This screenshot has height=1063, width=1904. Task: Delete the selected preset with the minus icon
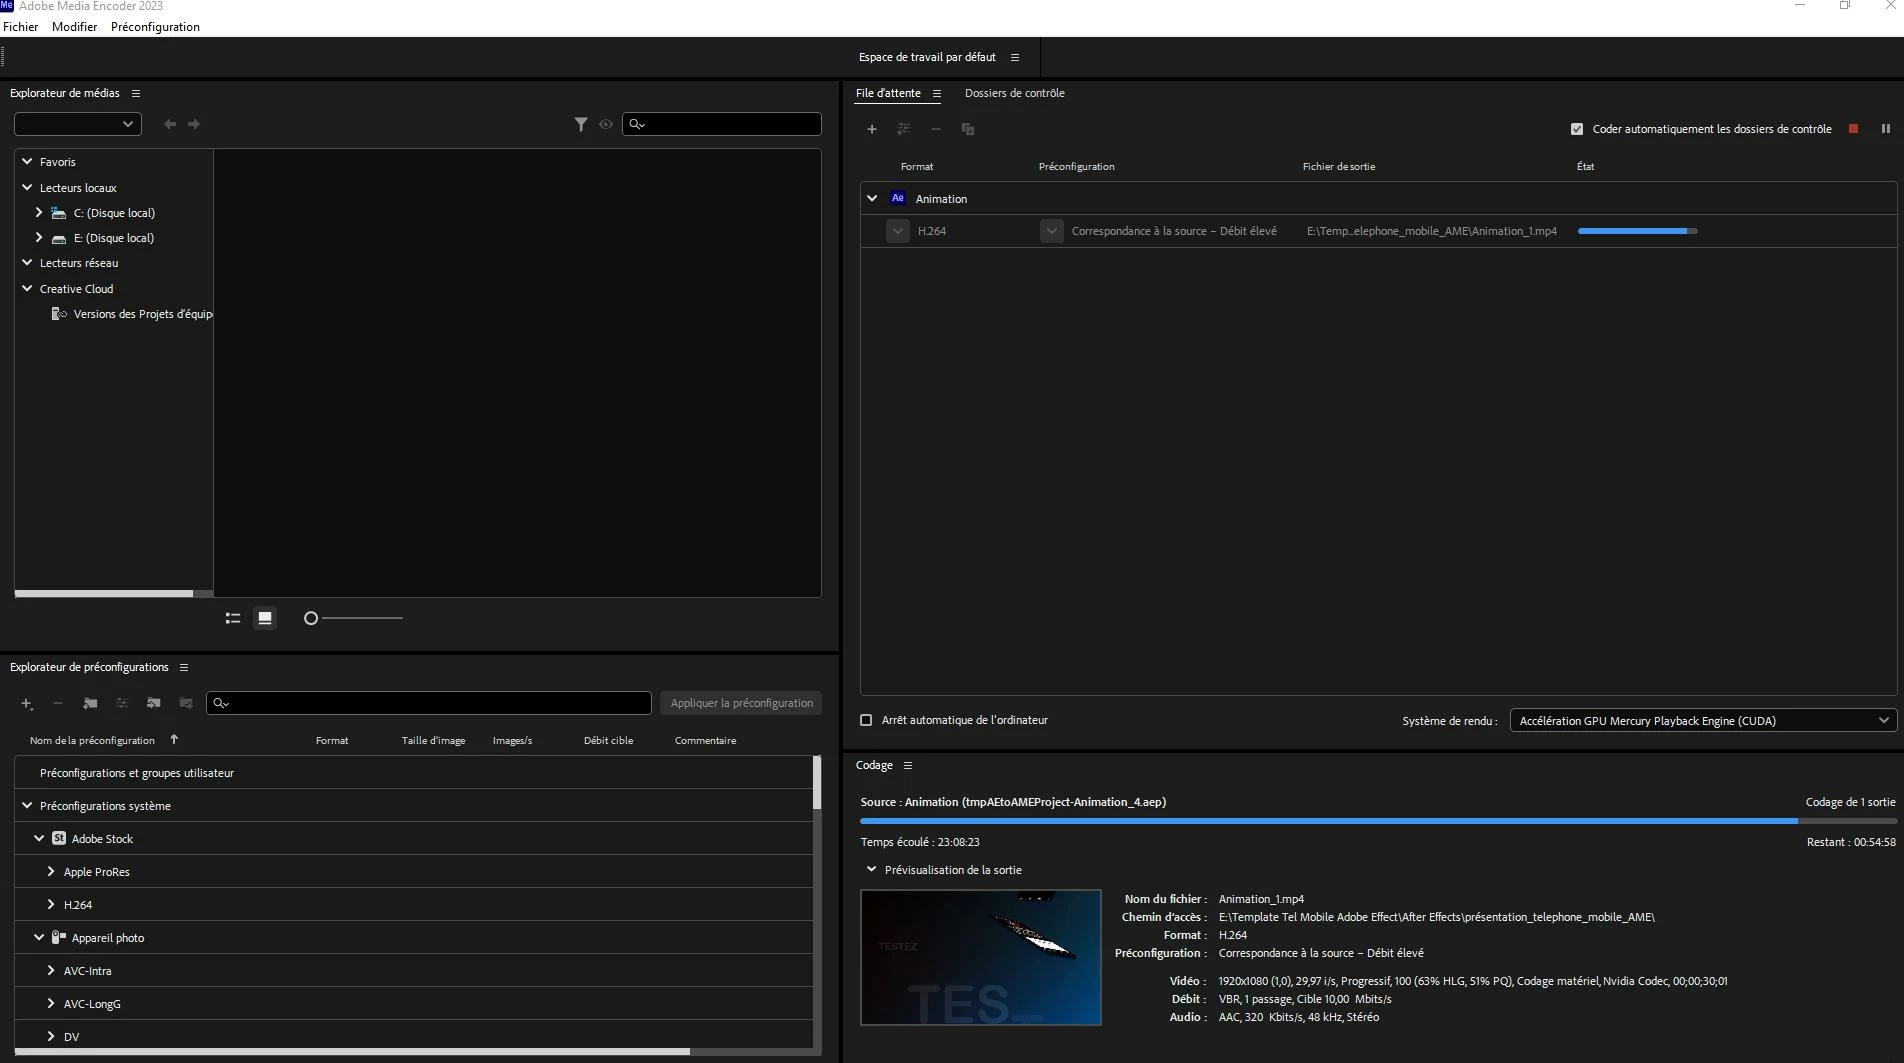[x=58, y=703]
